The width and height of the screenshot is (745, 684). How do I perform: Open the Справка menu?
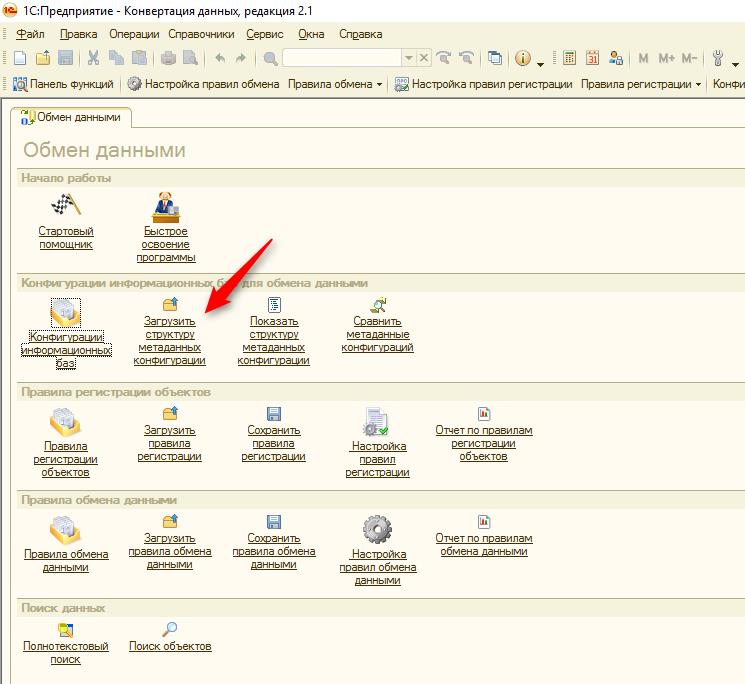point(361,34)
